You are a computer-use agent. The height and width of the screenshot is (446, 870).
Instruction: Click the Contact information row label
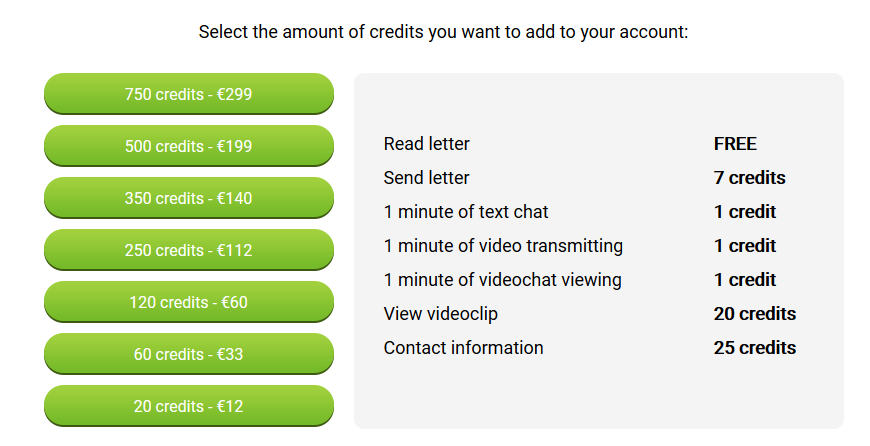click(x=463, y=348)
